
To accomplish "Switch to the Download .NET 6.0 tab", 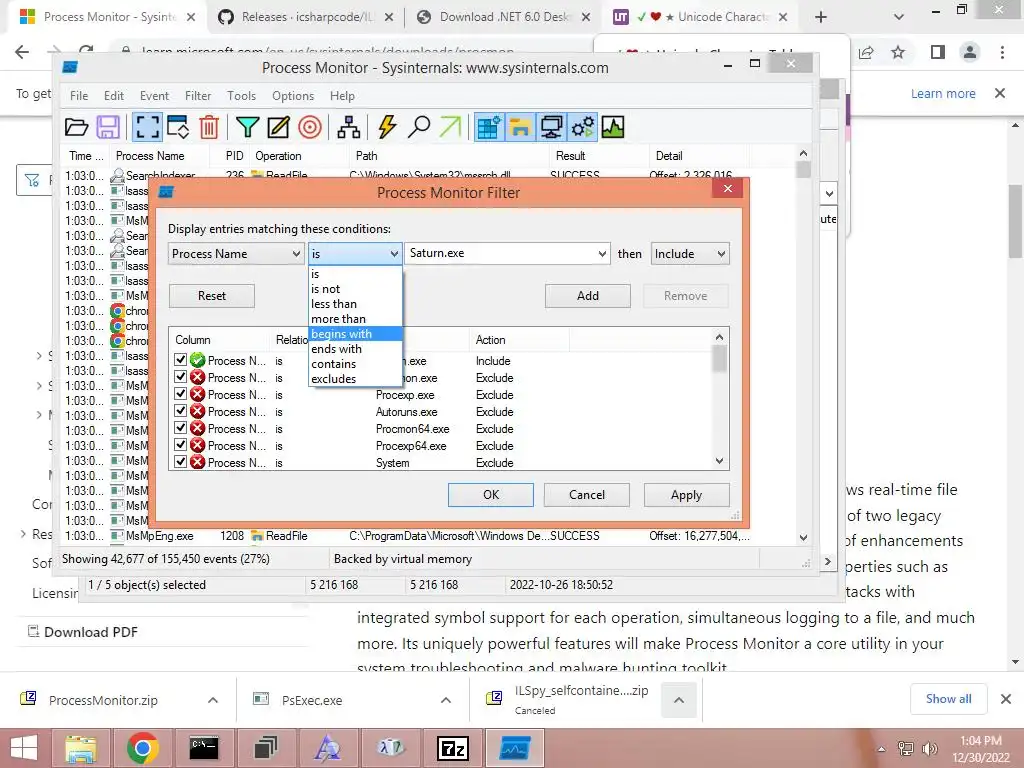I will (504, 17).
